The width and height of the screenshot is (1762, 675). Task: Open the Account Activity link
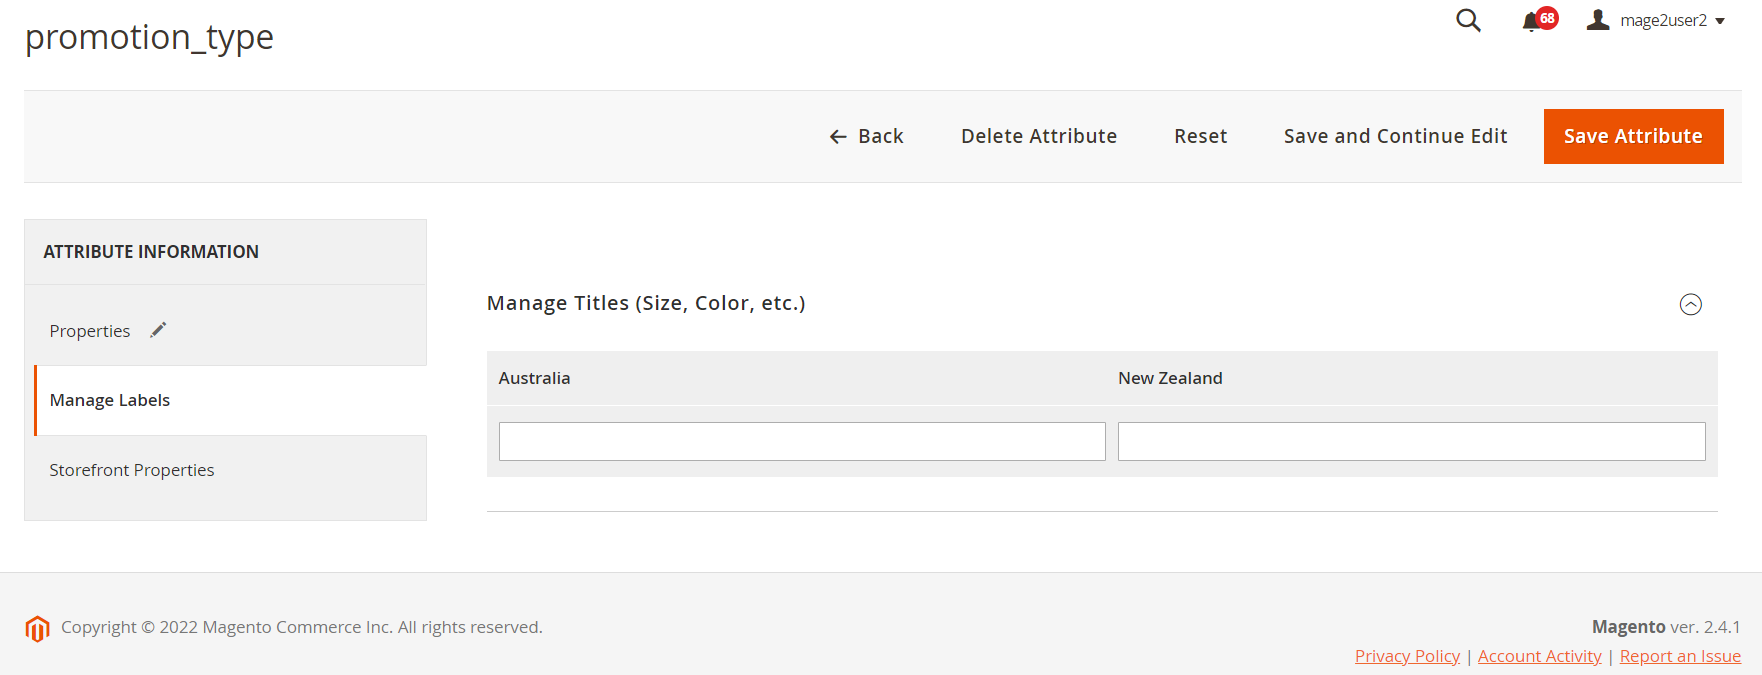(x=1539, y=655)
